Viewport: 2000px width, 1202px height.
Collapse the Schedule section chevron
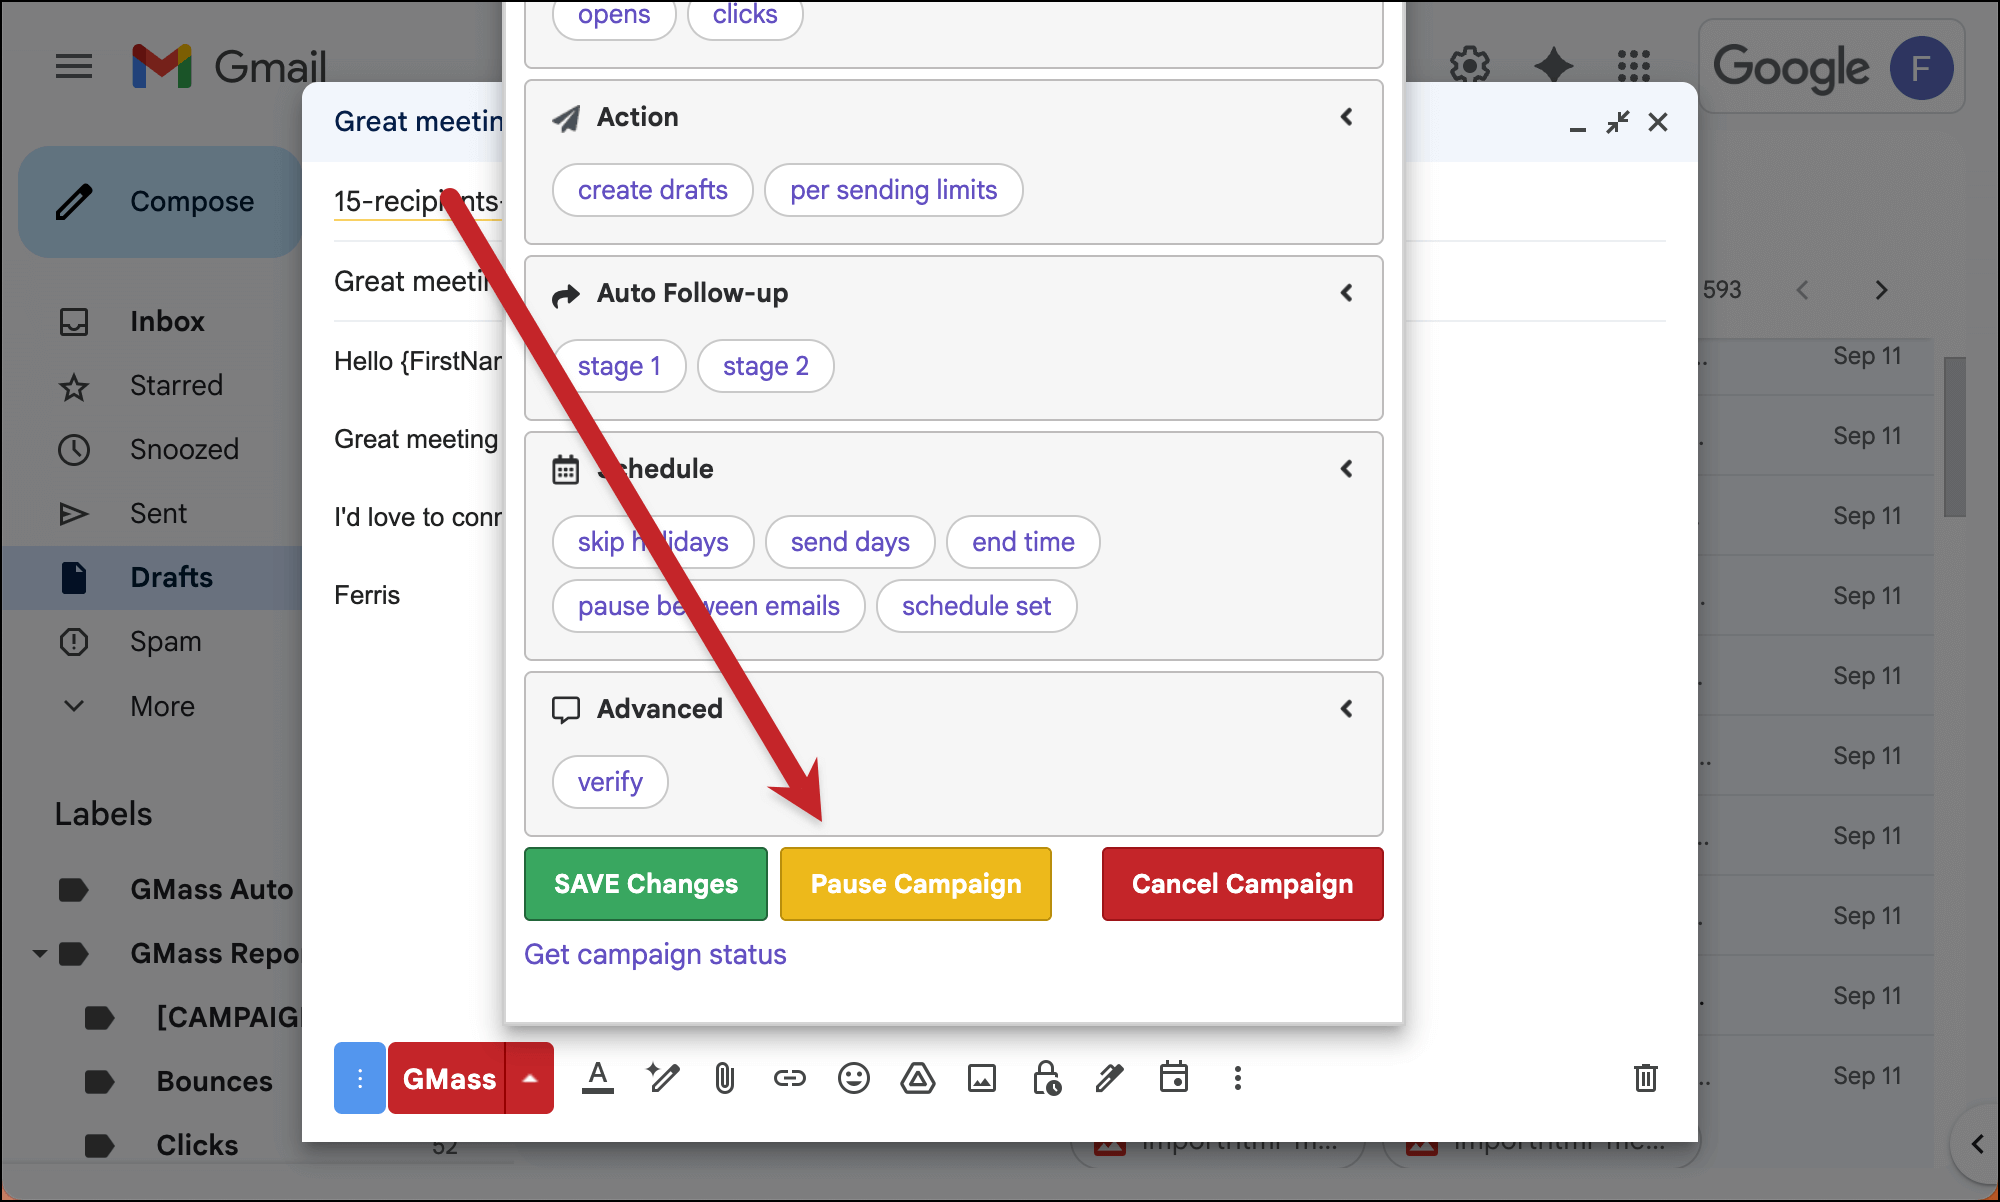click(1346, 469)
